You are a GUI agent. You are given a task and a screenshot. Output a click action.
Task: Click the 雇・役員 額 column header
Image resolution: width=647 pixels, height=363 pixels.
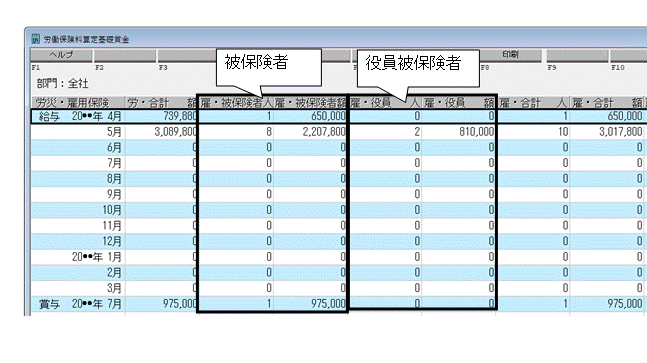click(459, 103)
